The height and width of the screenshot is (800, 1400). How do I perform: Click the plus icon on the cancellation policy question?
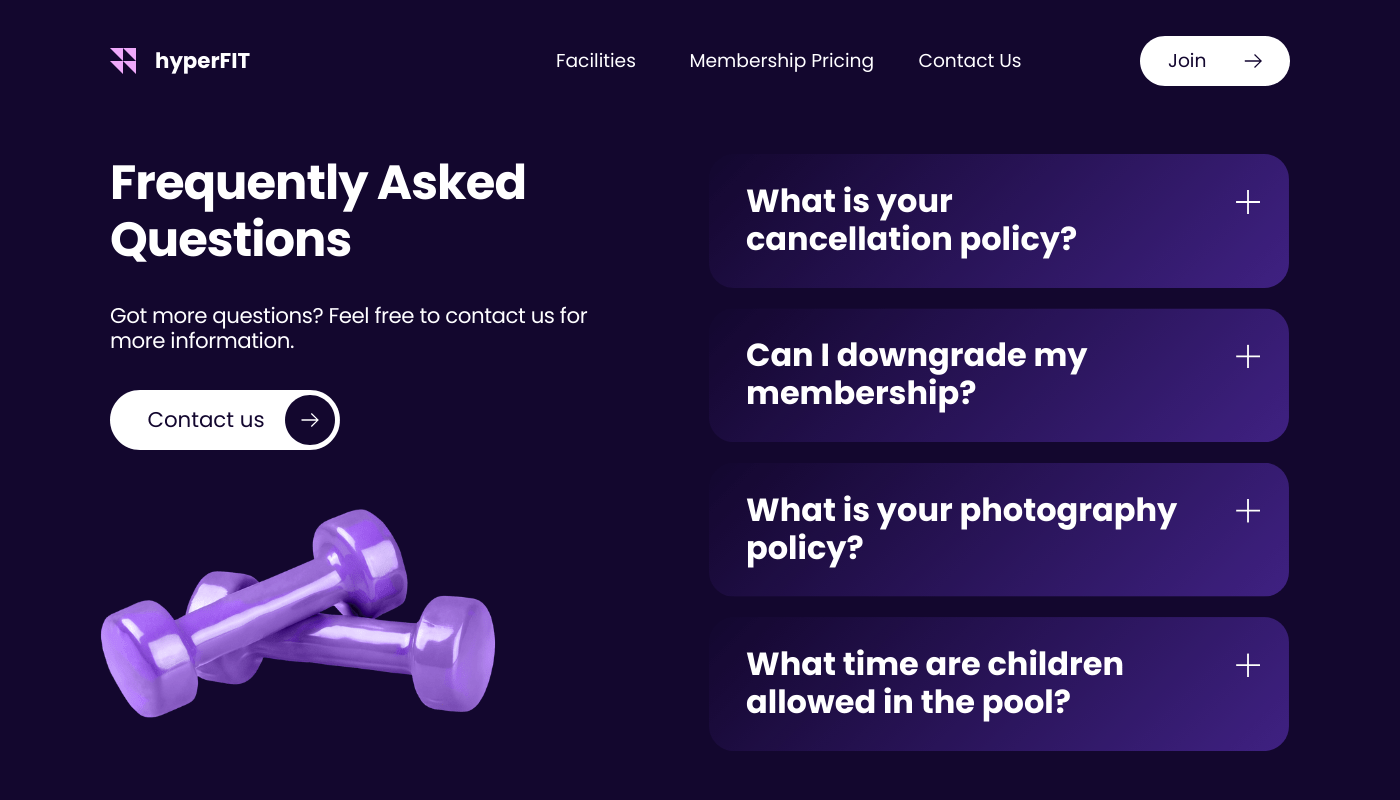[1248, 202]
